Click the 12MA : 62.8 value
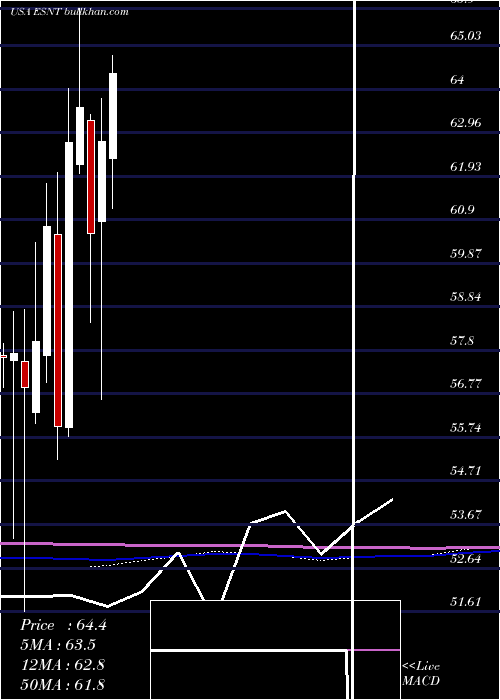The image size is (500, 700). [63, 665]
